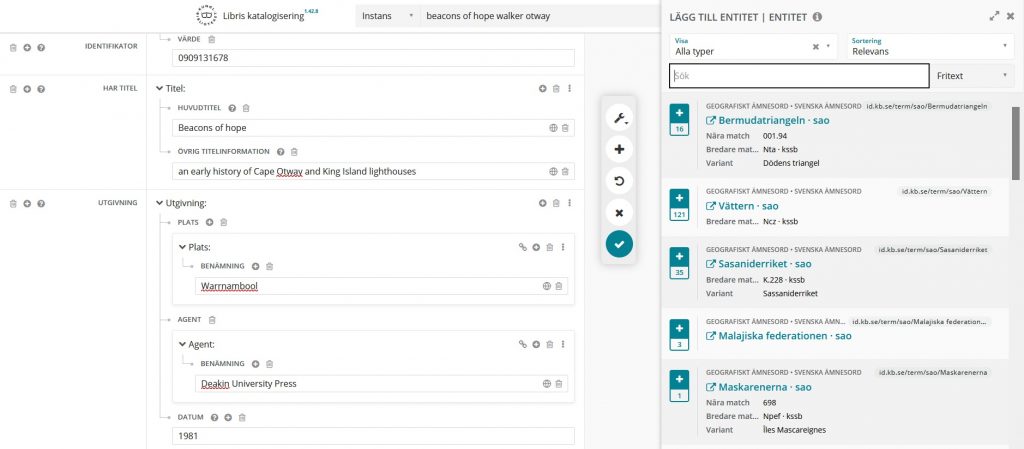Open the Sortering Relevans dropdown
1024x449 pixels.
[x=927, y=46]
